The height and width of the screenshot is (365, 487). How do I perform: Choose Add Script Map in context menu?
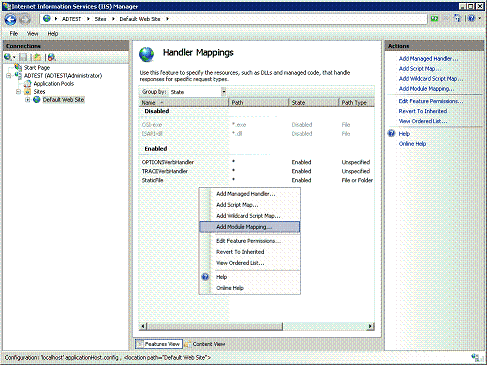coord(250,205)
